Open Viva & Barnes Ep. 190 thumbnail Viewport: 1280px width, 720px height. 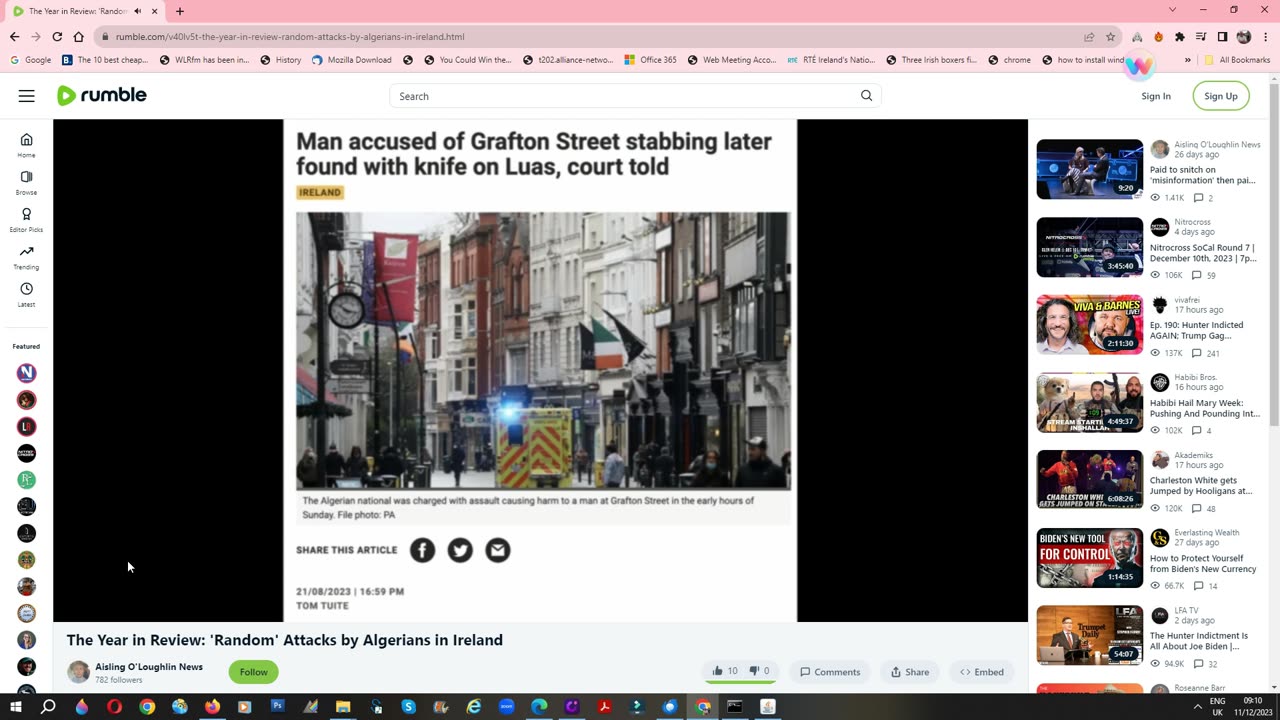tap(1089, 324)
